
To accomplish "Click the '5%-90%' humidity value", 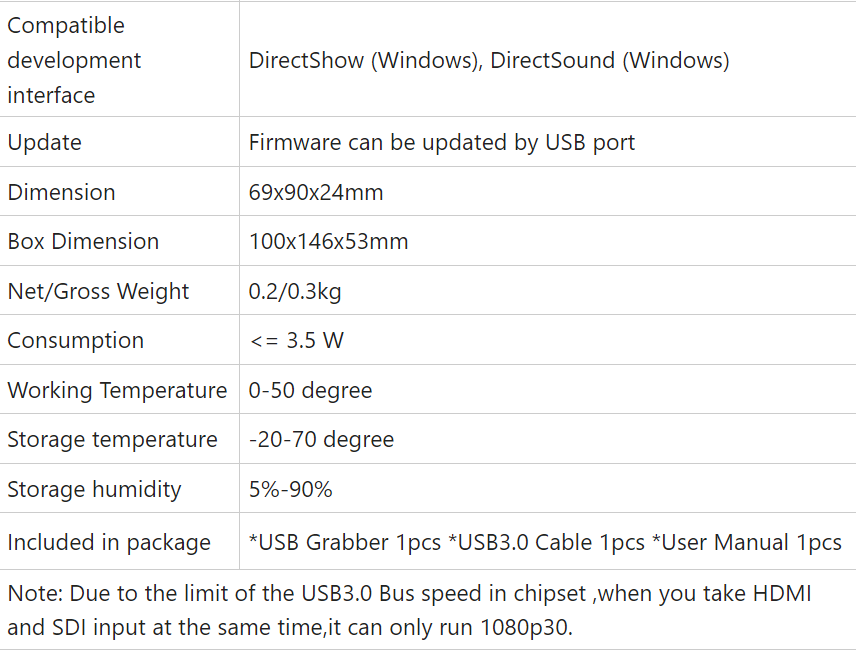I will coord(290,489).
